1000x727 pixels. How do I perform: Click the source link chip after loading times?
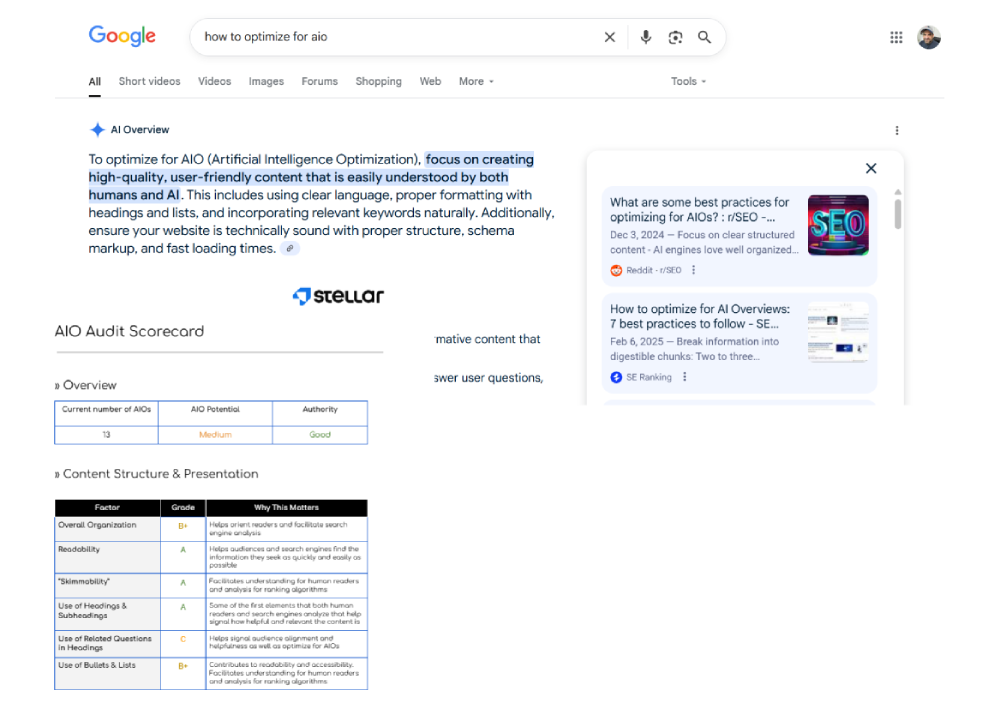point(290,249)
